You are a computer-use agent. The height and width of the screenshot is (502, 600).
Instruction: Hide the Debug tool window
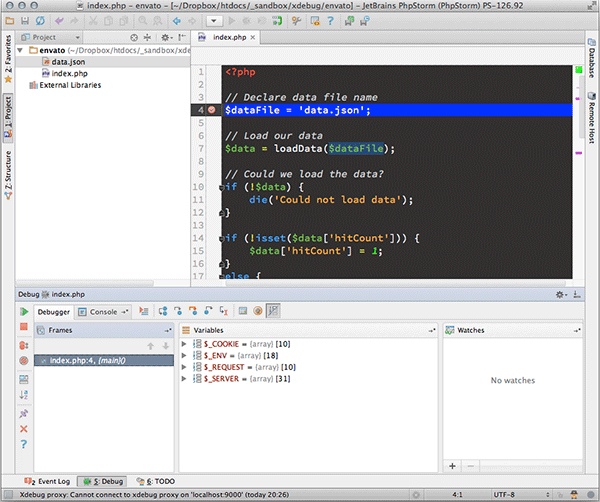coord(577,294)
